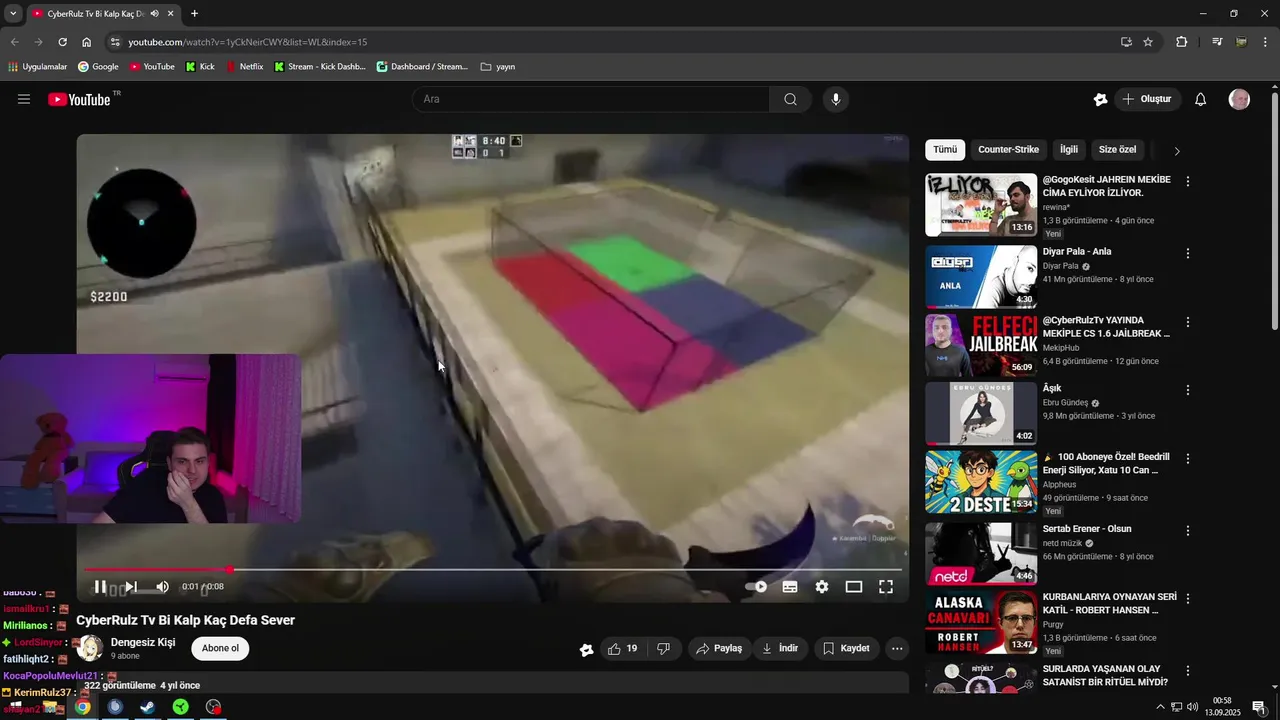Dislike the video
Viewport: 1280px width, 720px height.
point(663,648)
